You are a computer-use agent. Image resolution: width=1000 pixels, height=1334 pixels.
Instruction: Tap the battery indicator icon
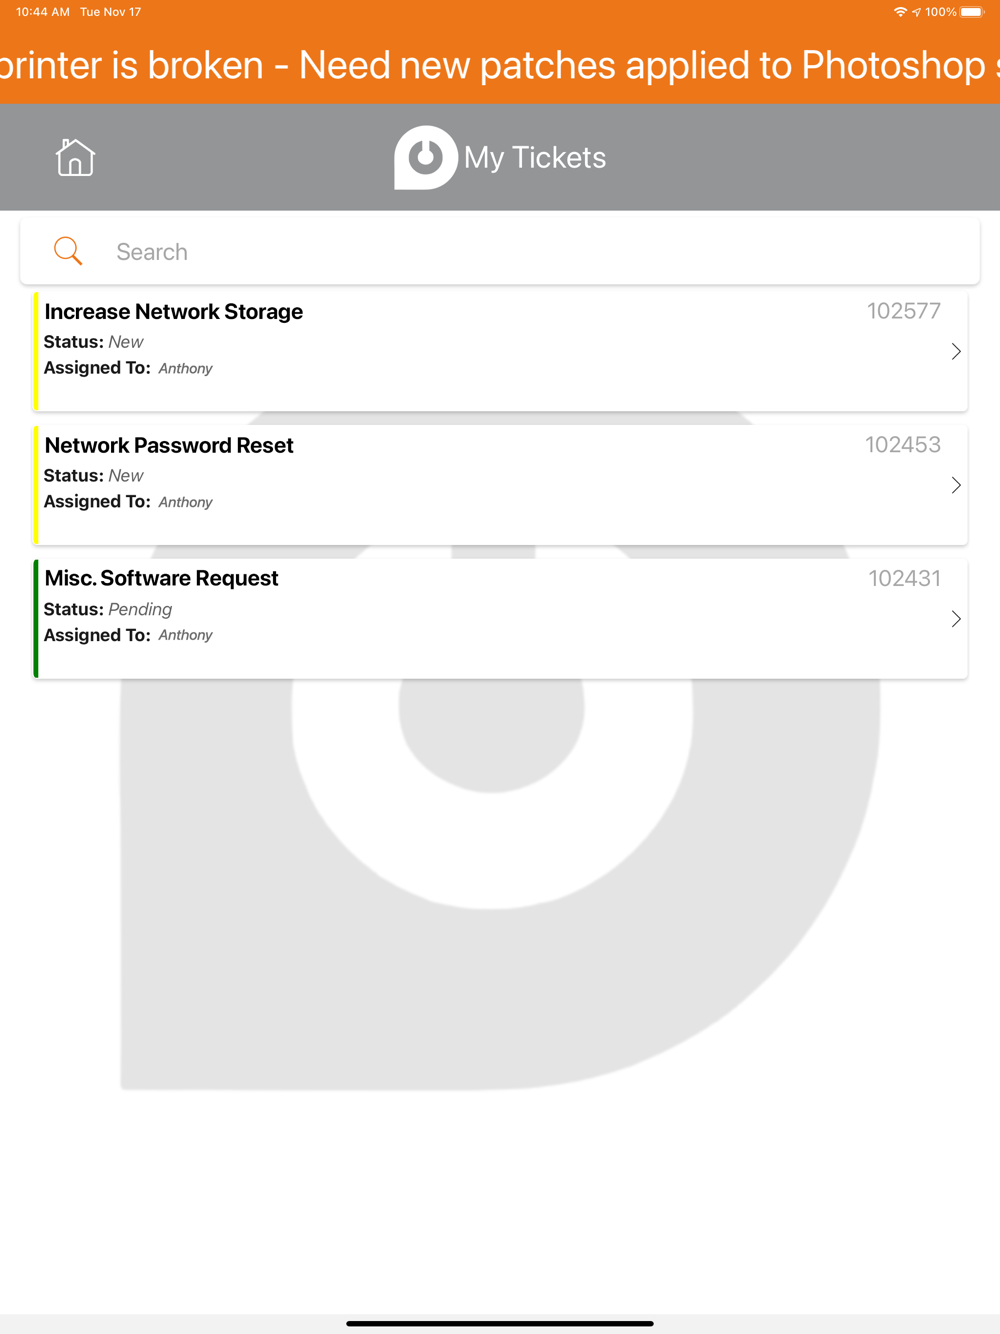pyautogui.click(x=972, y=12)
